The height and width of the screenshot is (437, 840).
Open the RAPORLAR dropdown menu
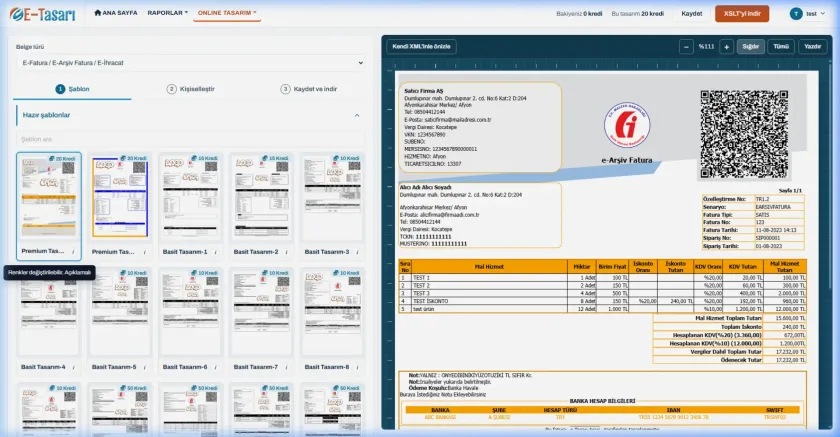[168, 12]
